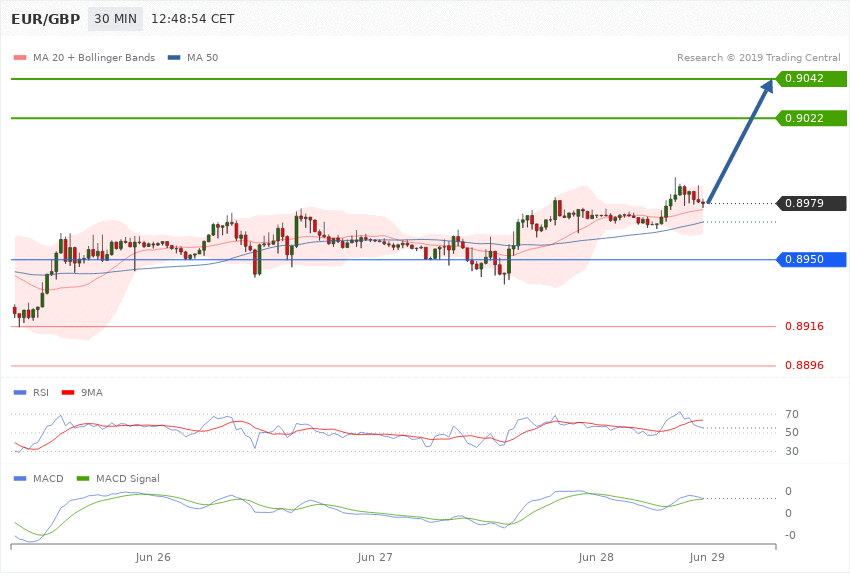Click the 9MA legend label
The height and width of the screenshot is (576, 850).
point(92,392)
